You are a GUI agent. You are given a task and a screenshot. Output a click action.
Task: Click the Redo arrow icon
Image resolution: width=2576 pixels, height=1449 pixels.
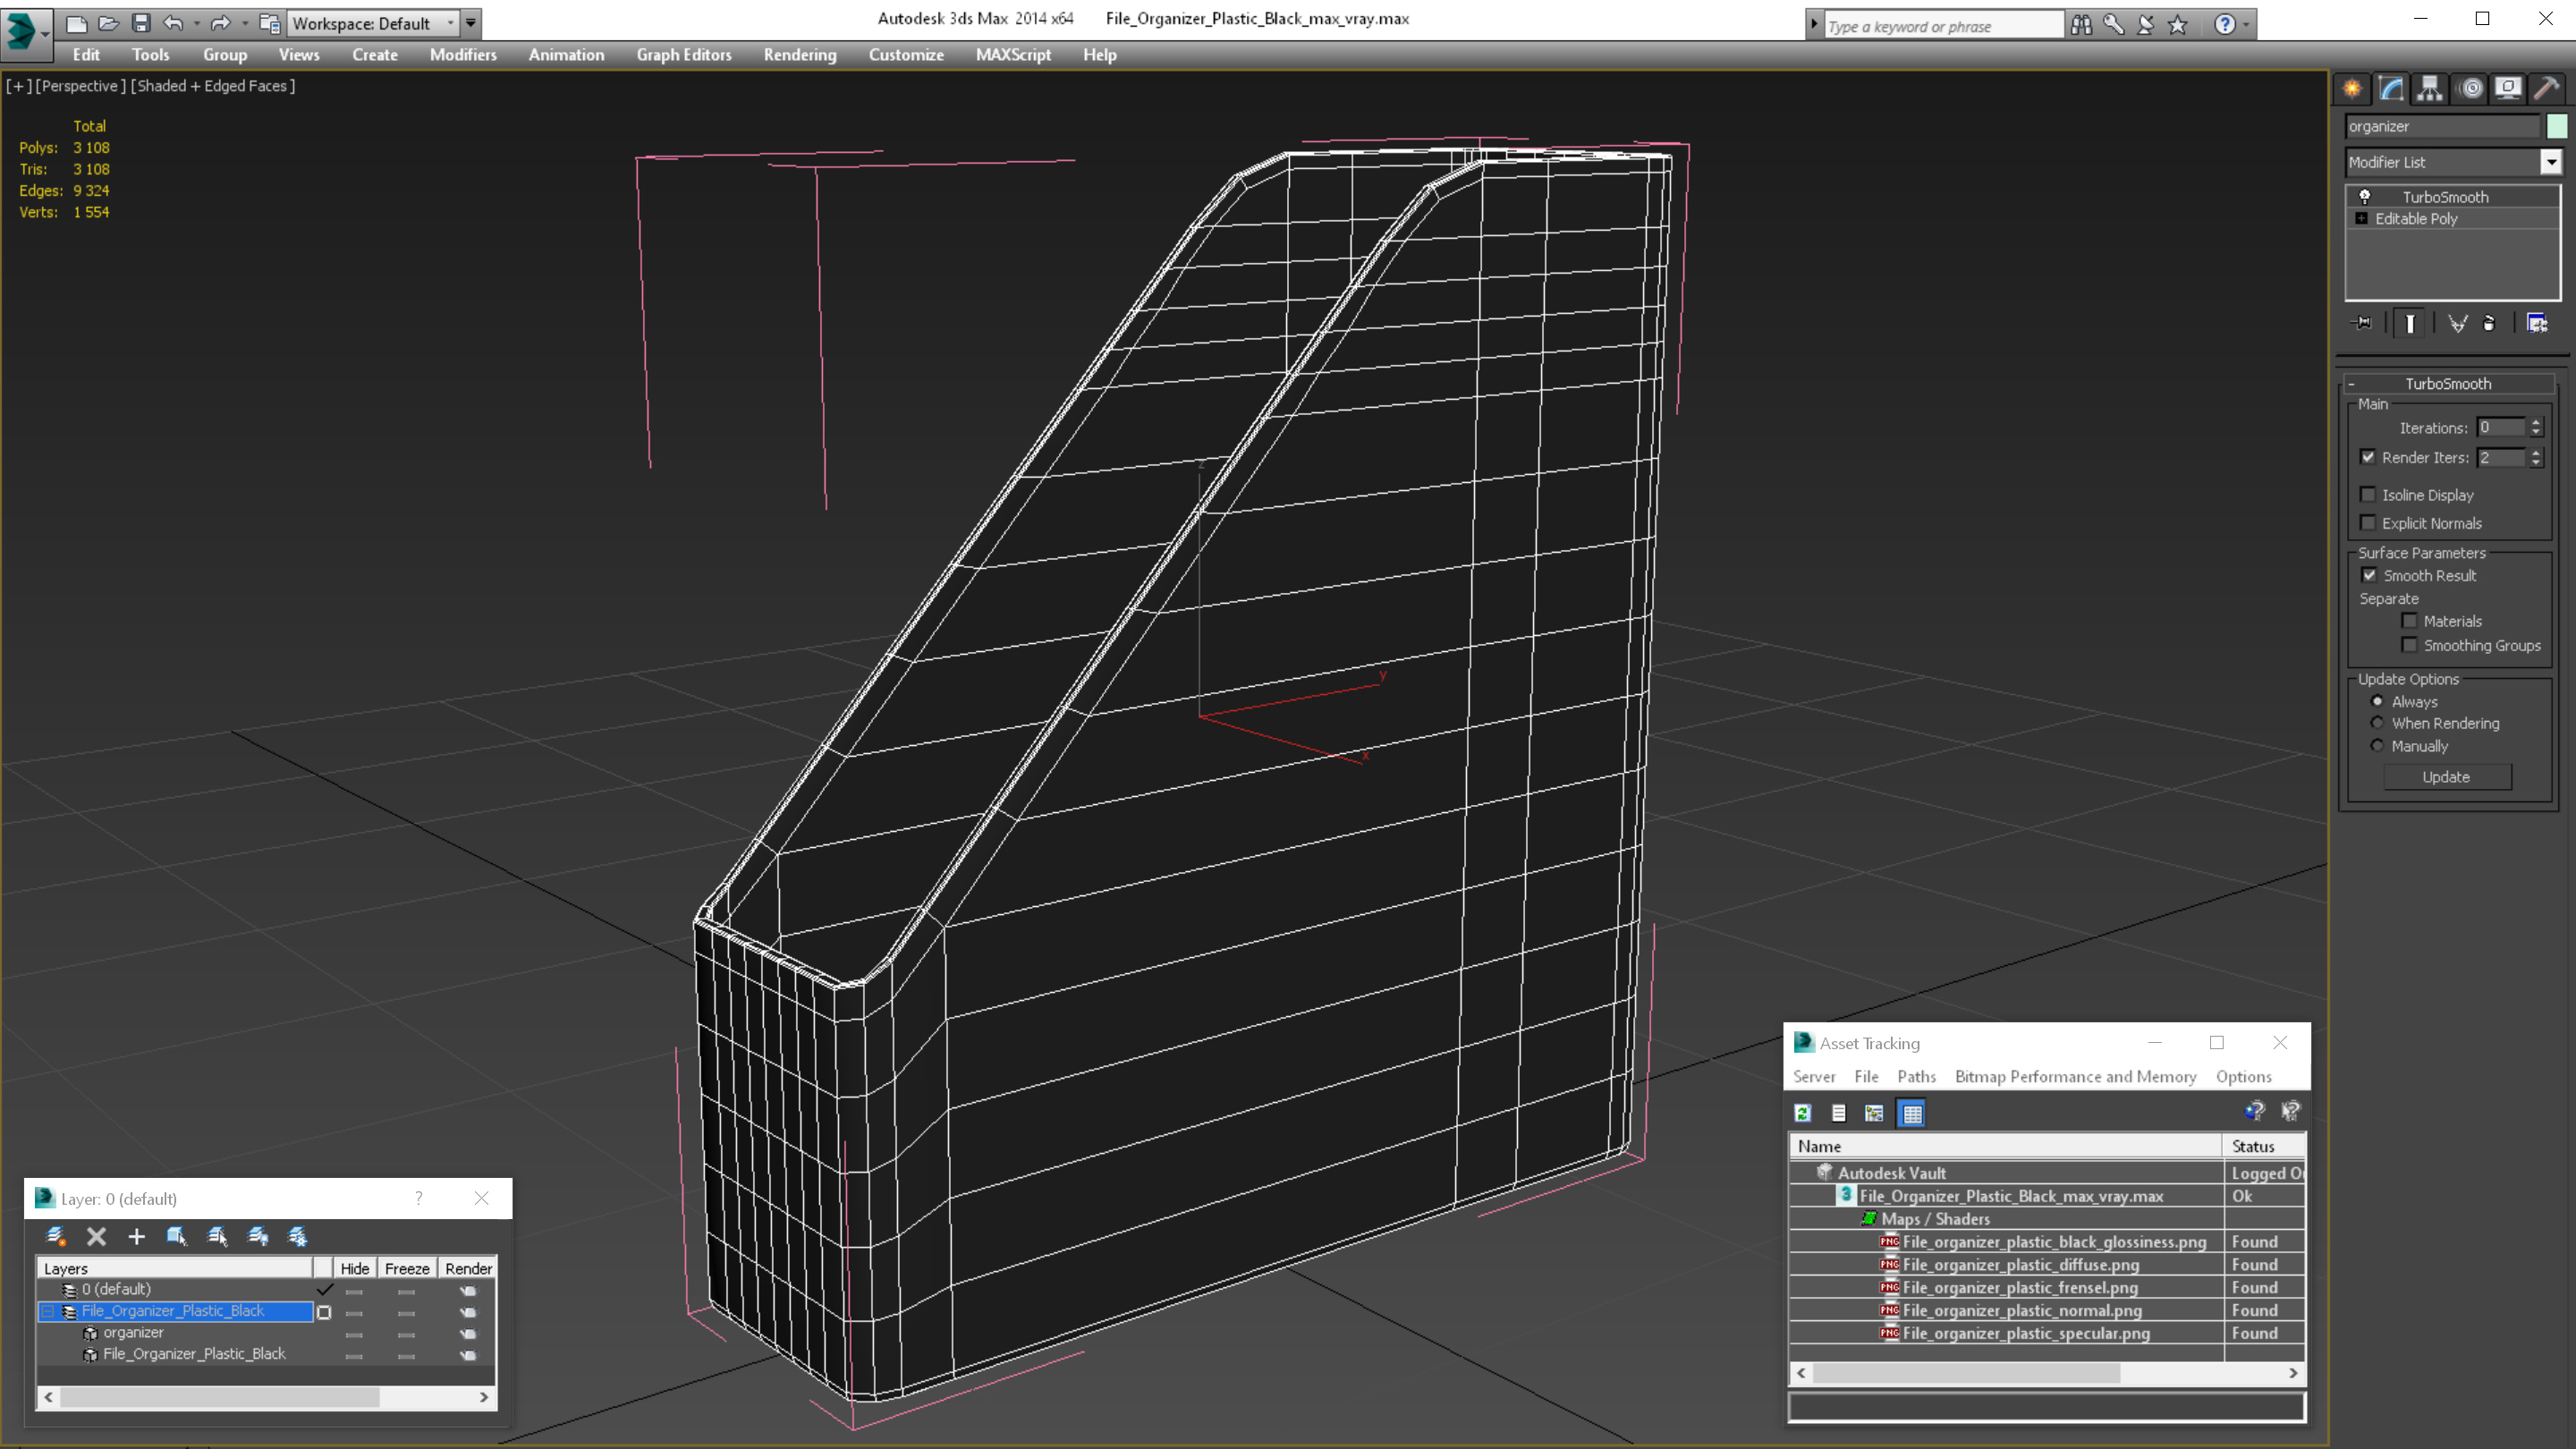(220, 23)
